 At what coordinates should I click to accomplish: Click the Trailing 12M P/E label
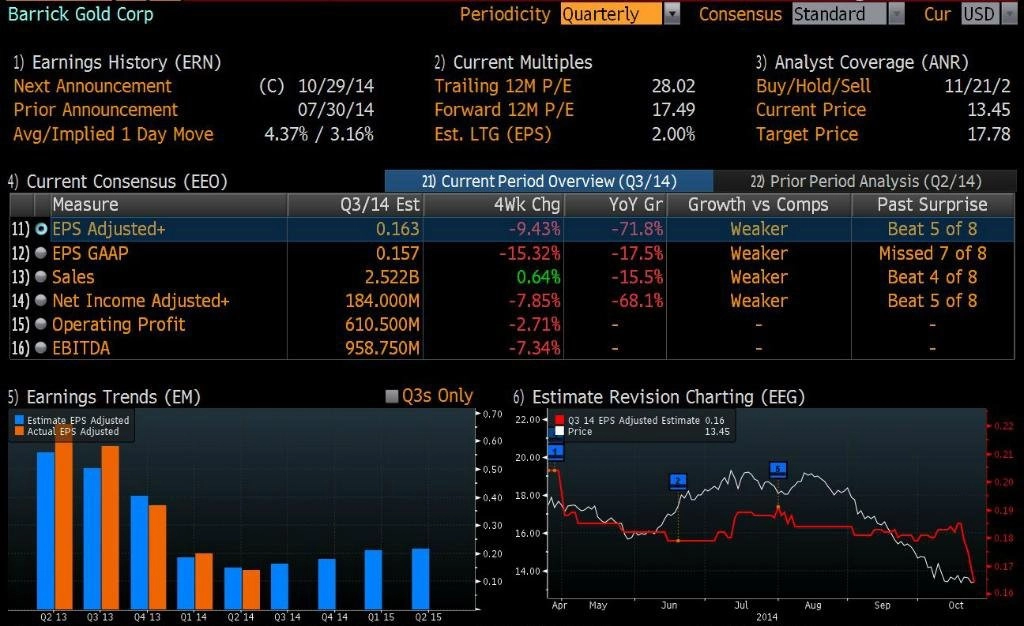tap(503, 86)
